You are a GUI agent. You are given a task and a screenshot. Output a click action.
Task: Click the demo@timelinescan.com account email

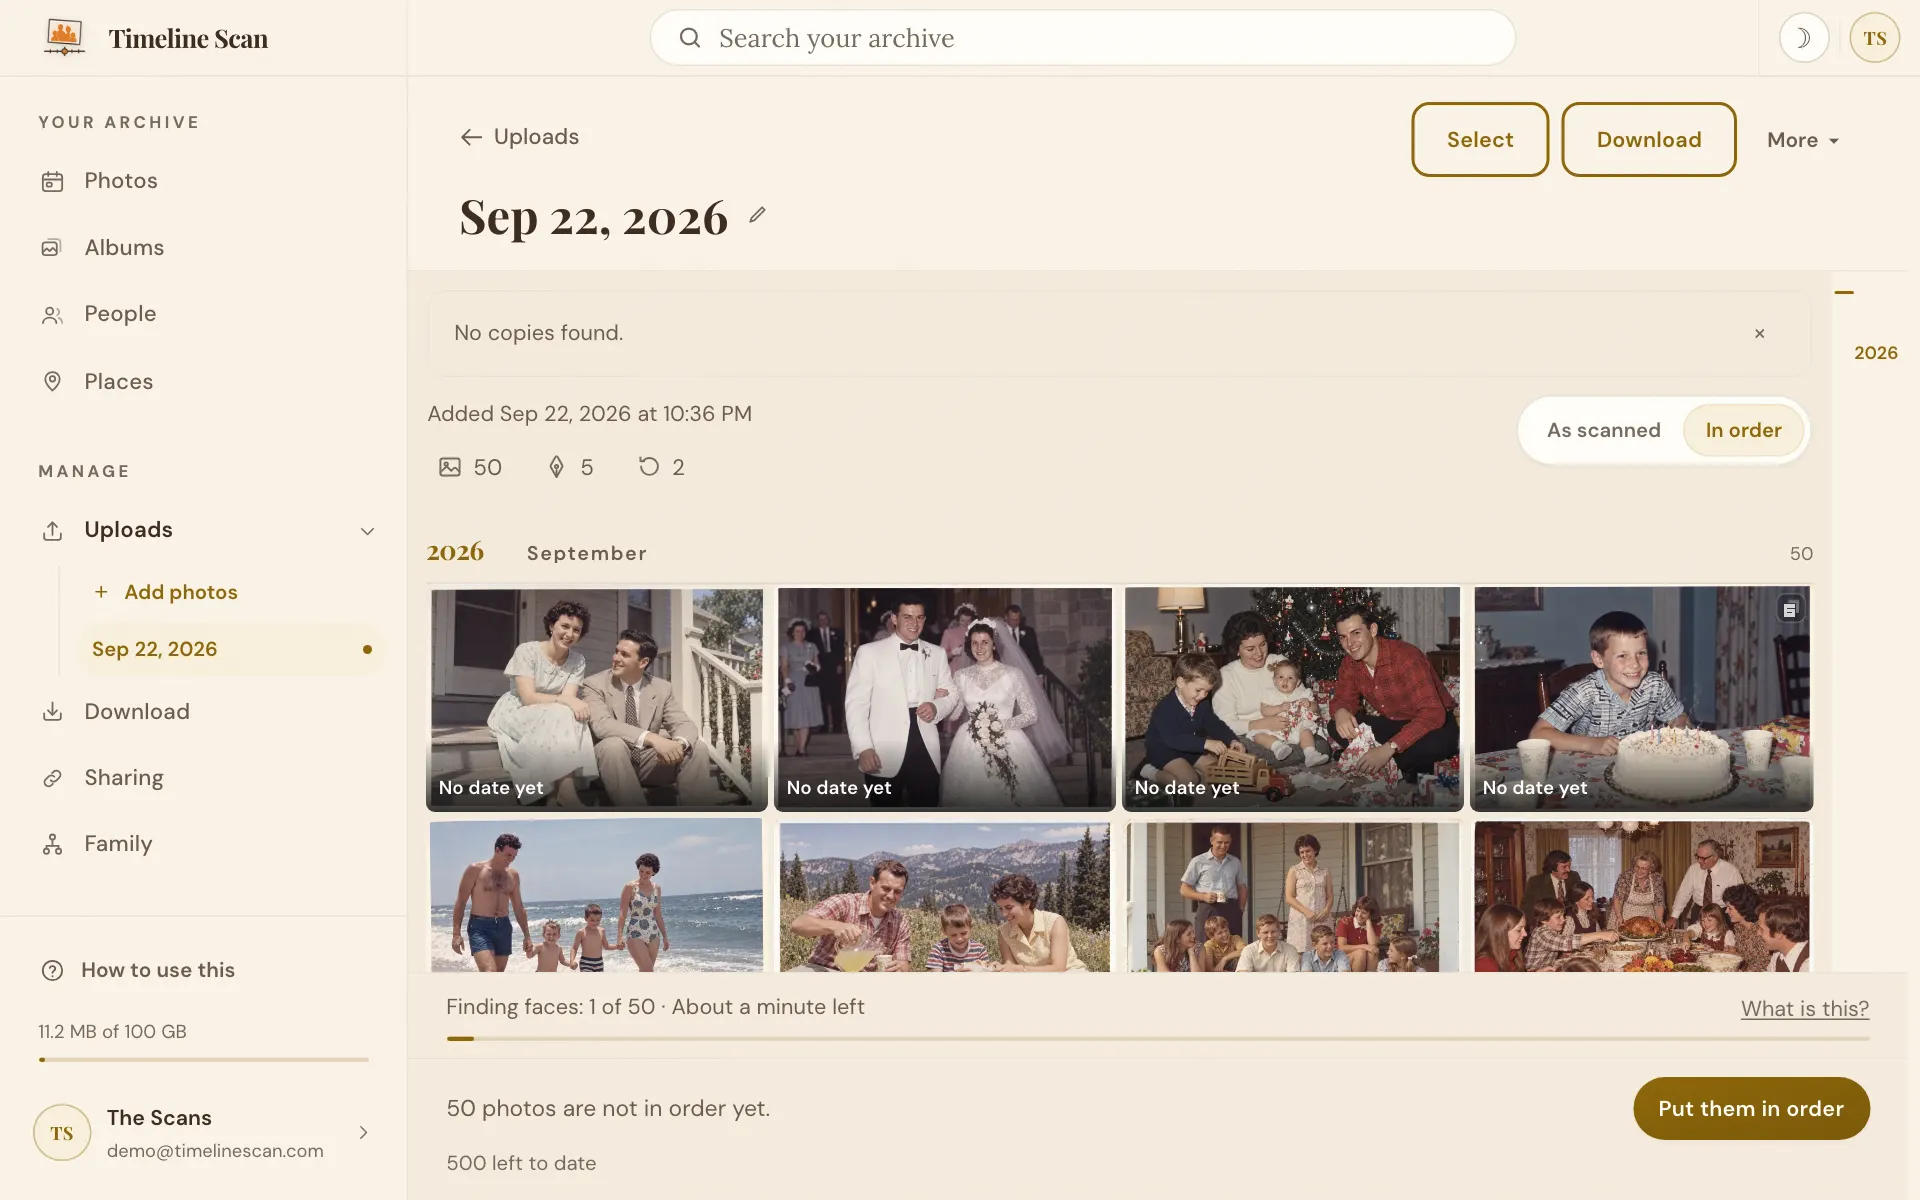click(x=215, y=1151)
